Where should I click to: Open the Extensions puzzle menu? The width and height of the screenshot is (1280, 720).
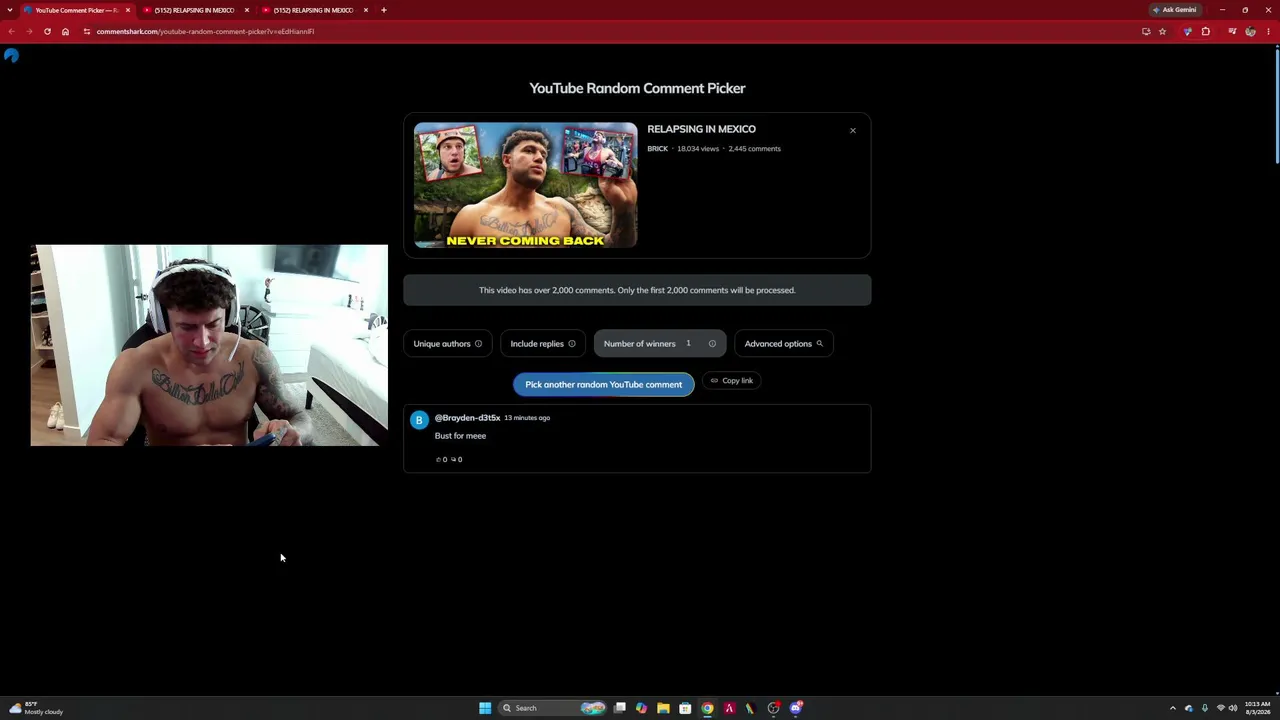click(1206, 31)
